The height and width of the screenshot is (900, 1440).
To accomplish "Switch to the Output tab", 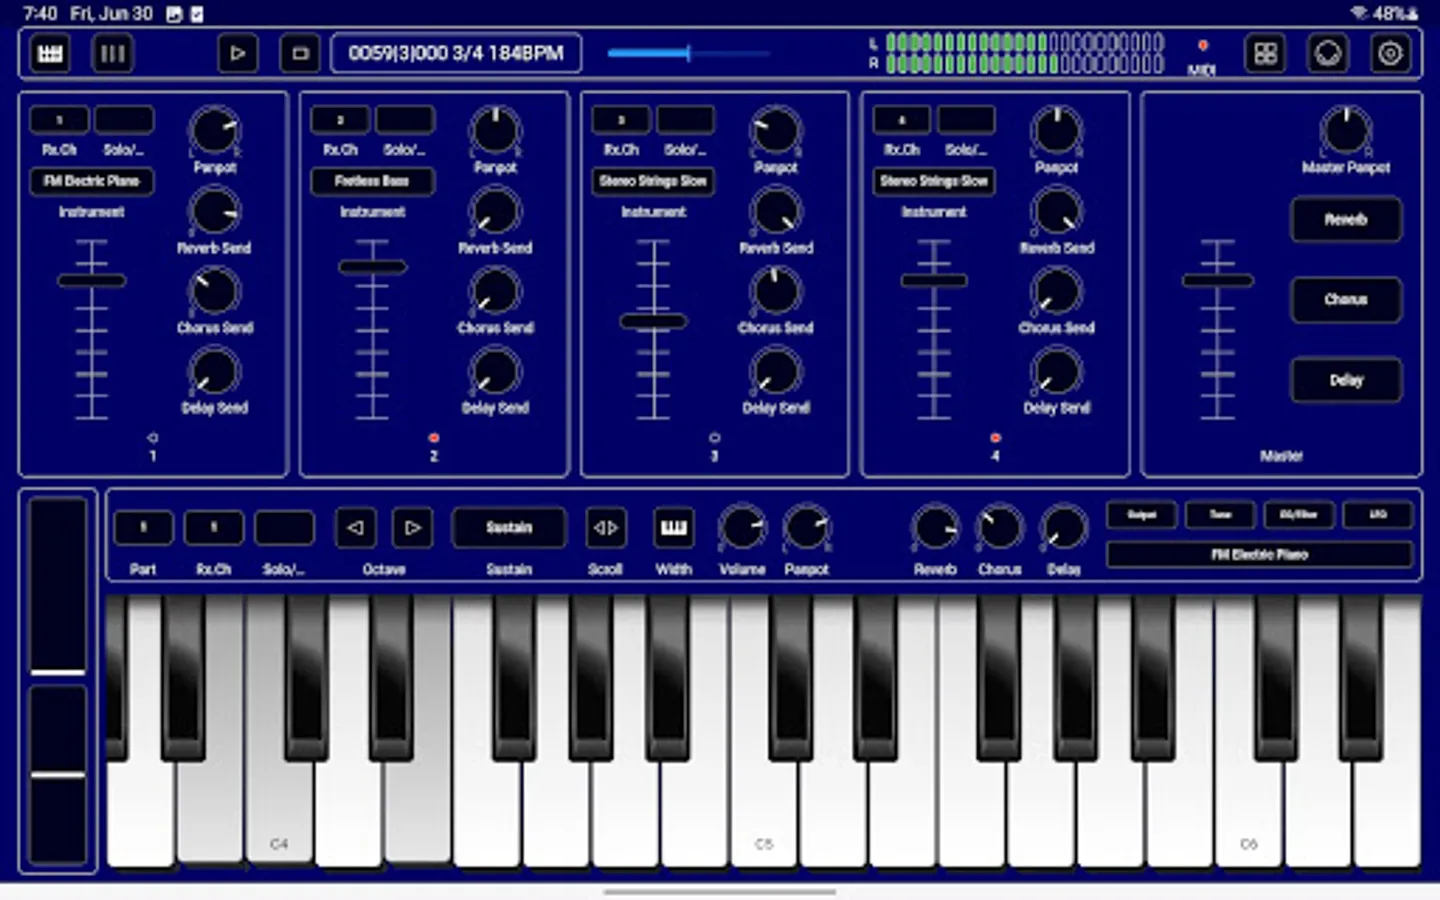I will pos(1142,515).
